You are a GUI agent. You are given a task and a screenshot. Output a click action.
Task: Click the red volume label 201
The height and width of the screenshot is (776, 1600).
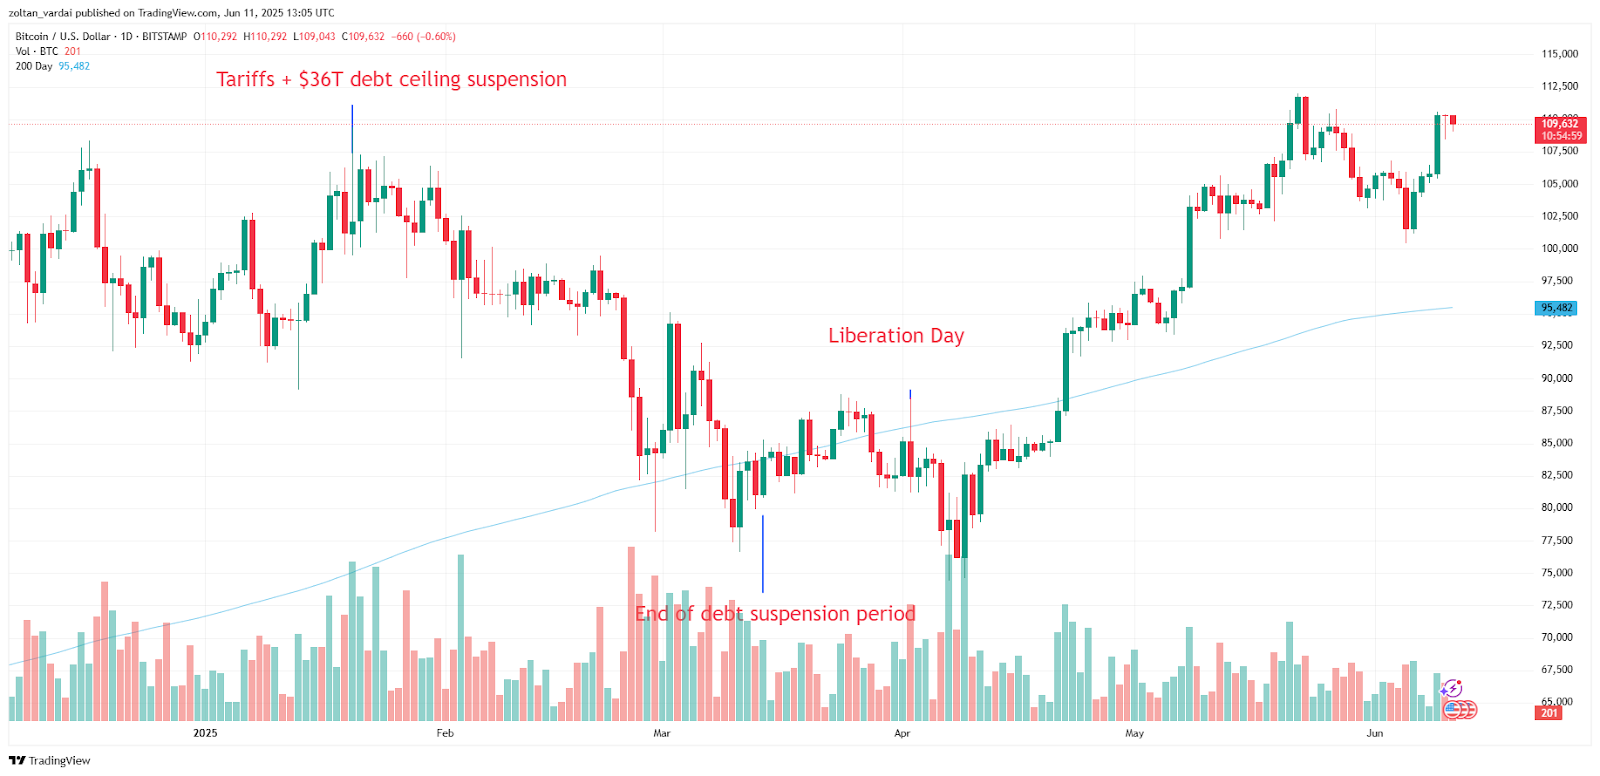tap(1549, 713)
